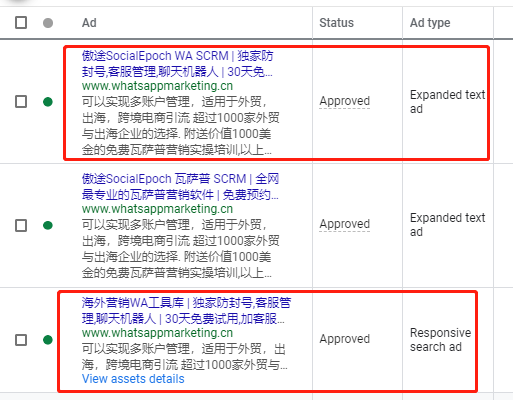Image resolution: width=513 pixels, height=400 pixels.
Task: Select checkbox for the 瓦萨普 SCRM ad row
Action: coord(21,225)
